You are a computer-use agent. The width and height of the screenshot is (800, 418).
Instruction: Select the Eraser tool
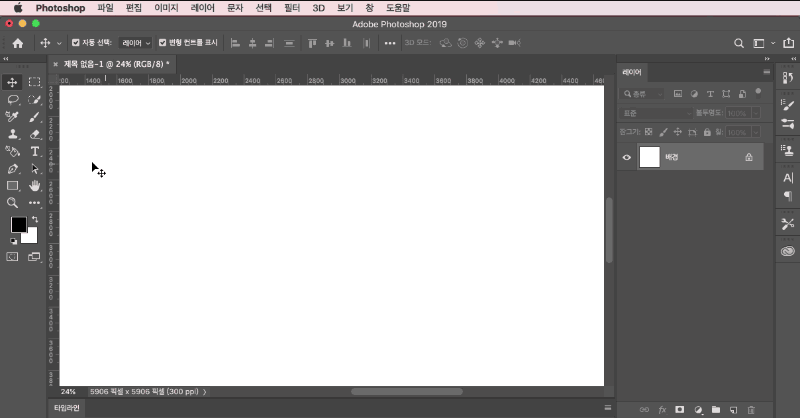[34, 134]
